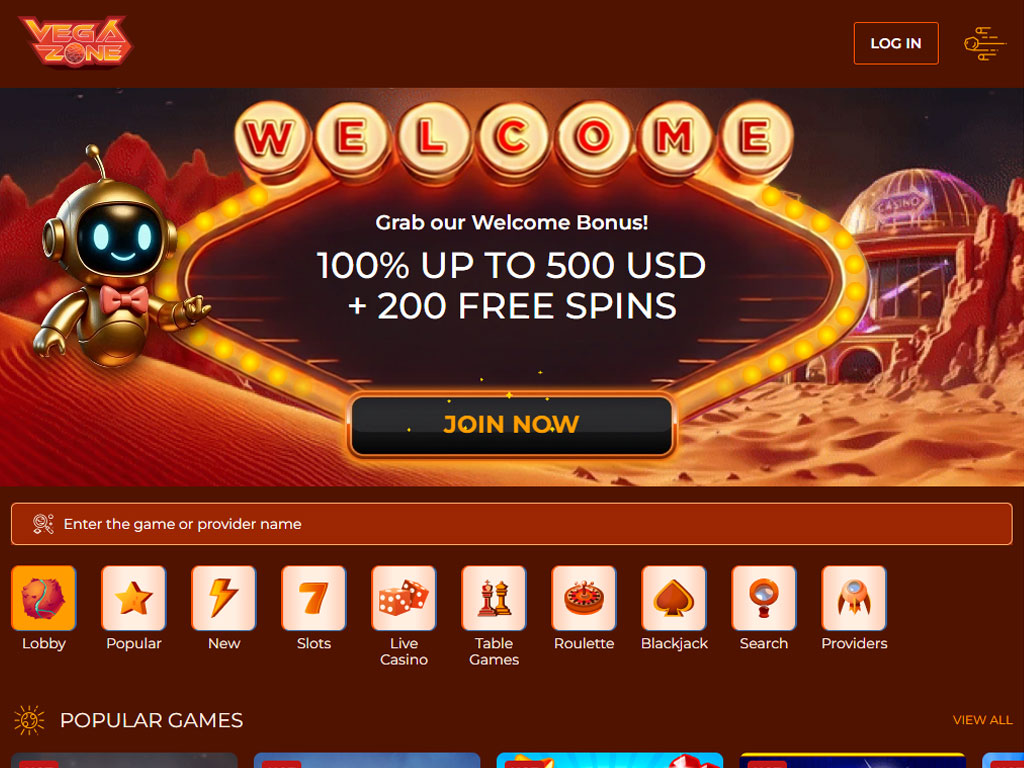
Task: Open the Providers rocket icon
Action: tap(854, 598)
